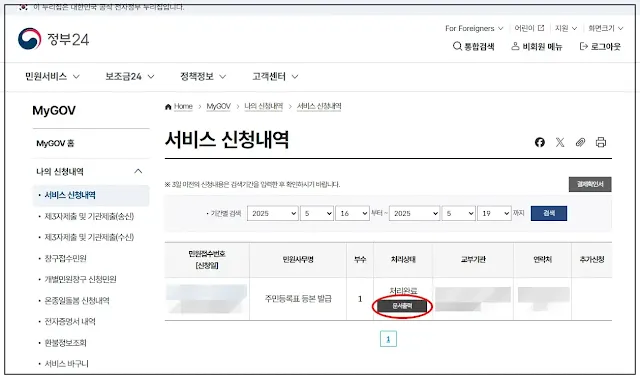Open 비회원 메뉴 non-member menu
The image size is (640, 379).
537,47
